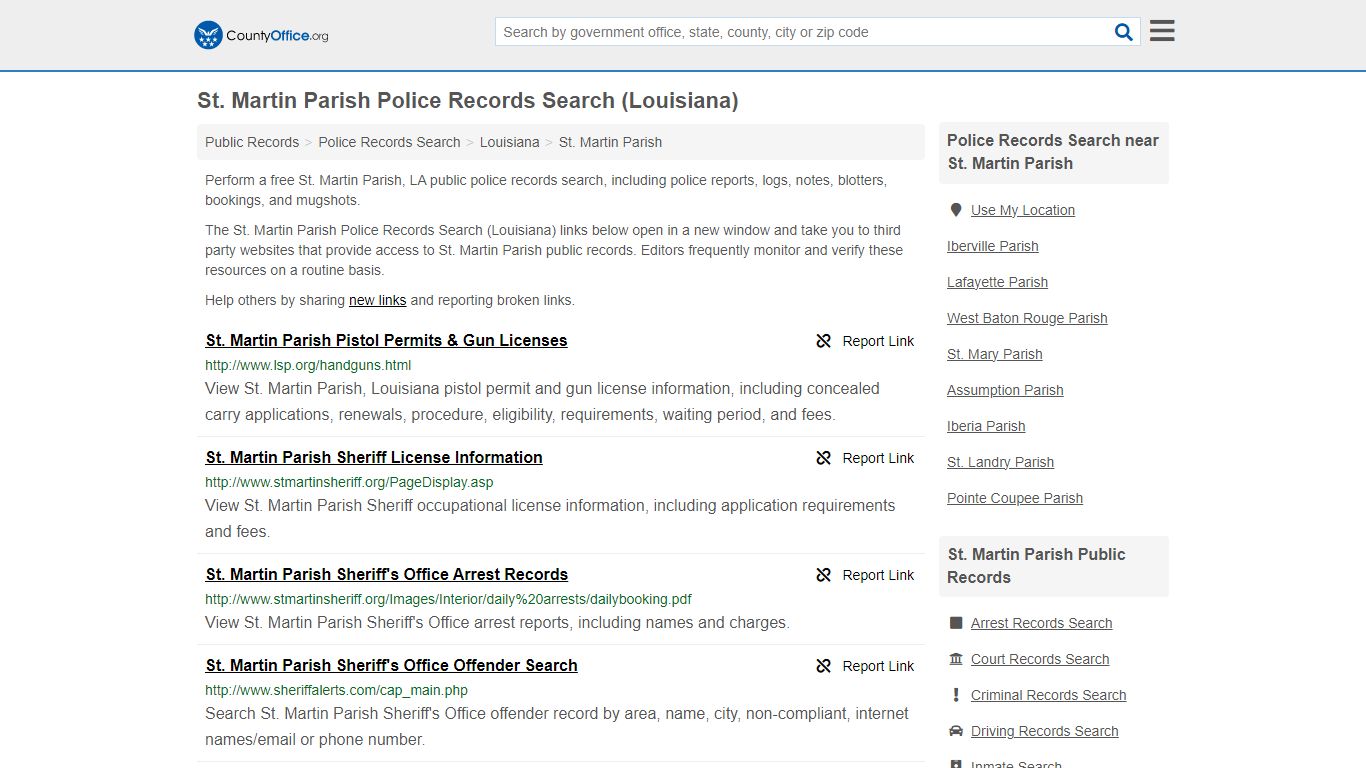Open Court Records Search link
The width and height of the screenshot is (1366, 768).
pyautogui.click(x=1040, y=659)
